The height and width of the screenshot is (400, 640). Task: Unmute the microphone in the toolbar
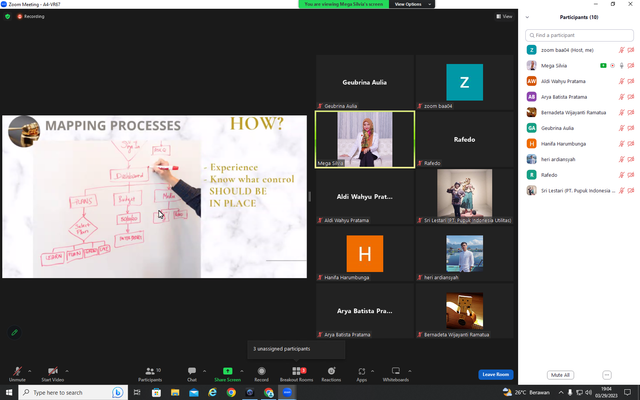[17, 371]
